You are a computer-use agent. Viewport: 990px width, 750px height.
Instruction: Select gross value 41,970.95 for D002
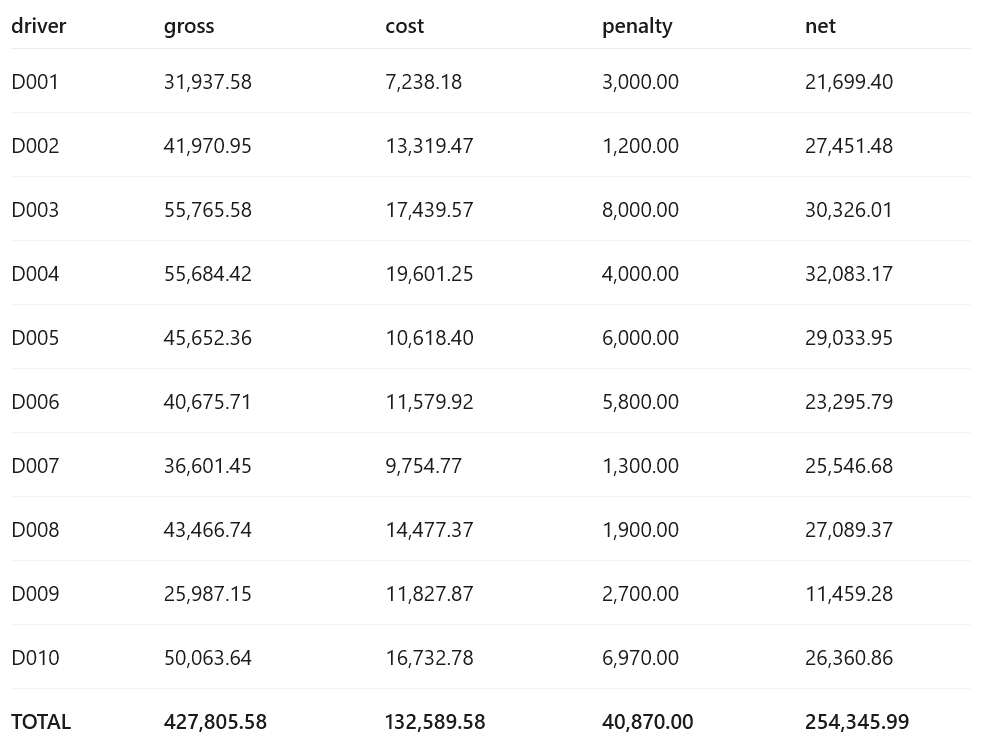coord(208,146)
